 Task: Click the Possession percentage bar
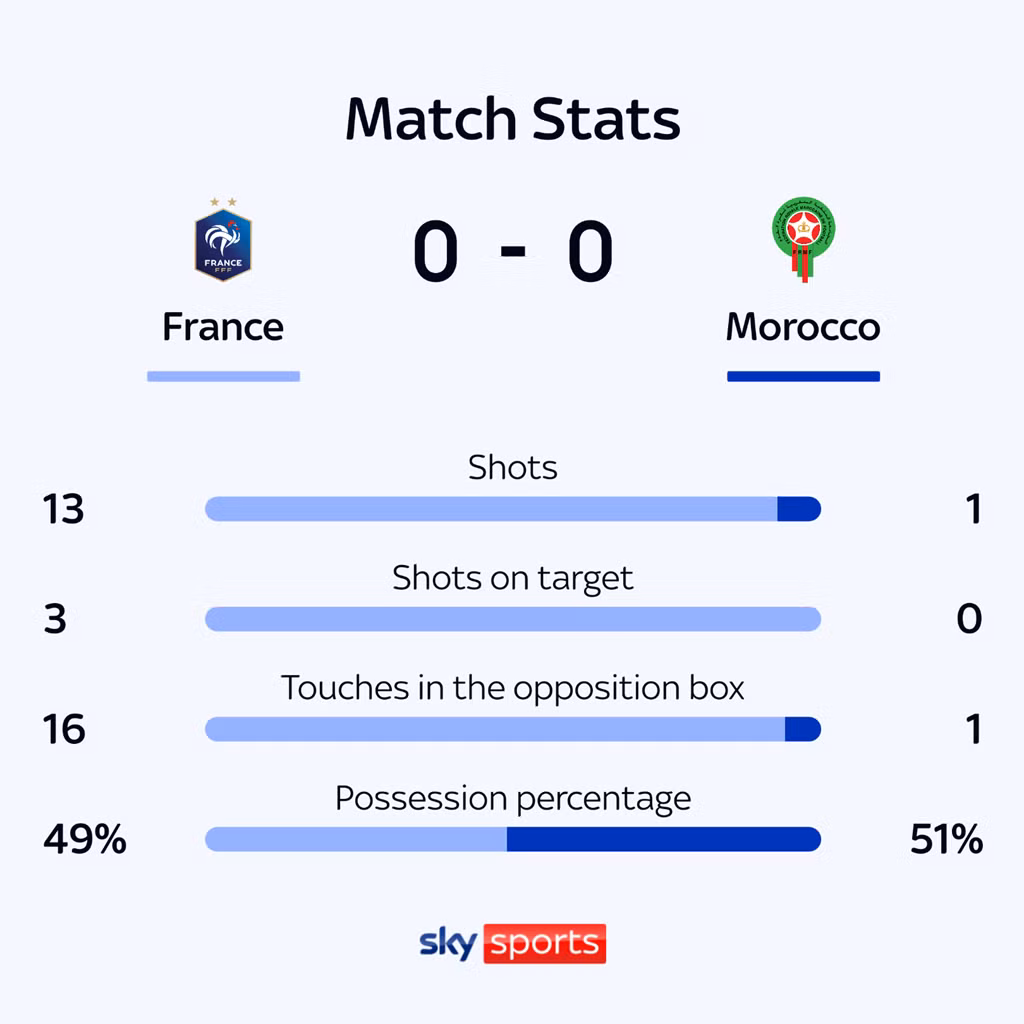coord(513,839)
